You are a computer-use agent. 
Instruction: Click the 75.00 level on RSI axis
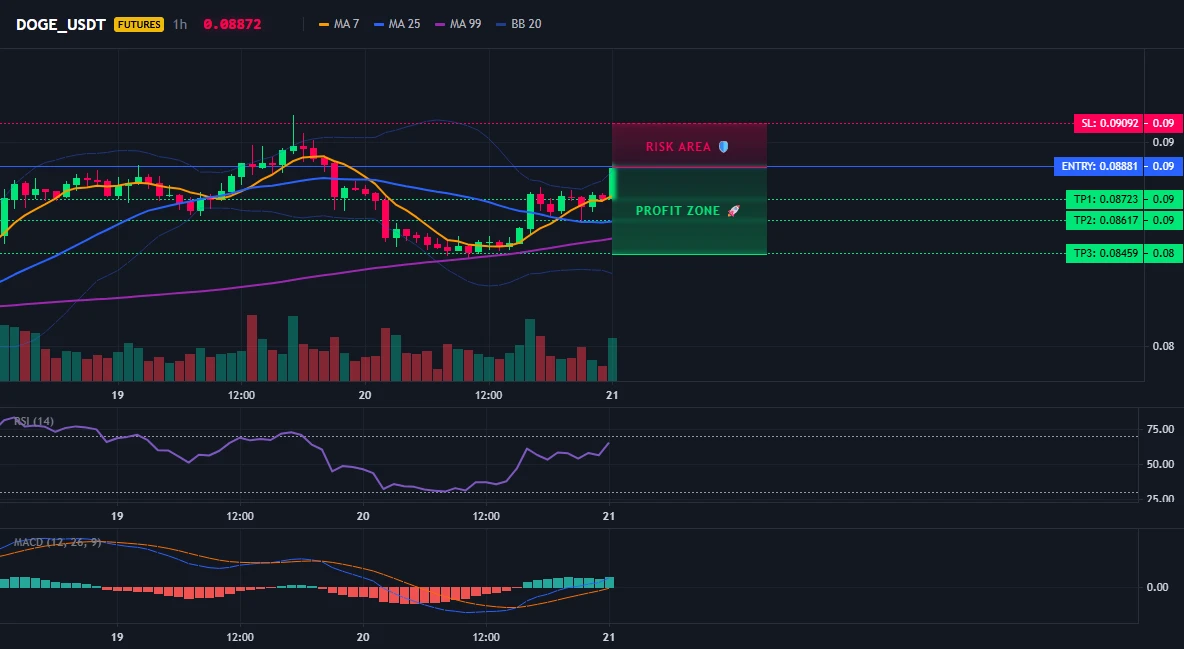(1160, 429)
